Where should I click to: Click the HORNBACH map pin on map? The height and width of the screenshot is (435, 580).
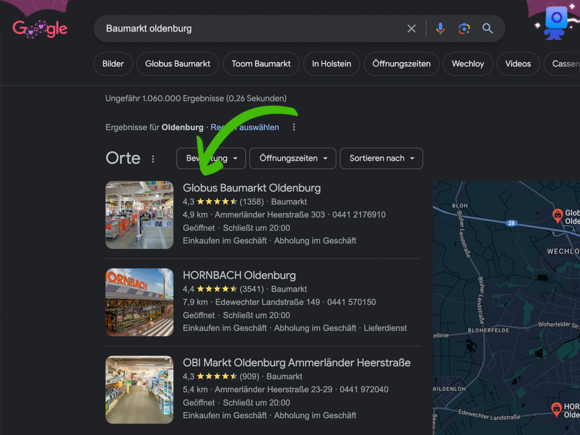[x=556, y=409]
